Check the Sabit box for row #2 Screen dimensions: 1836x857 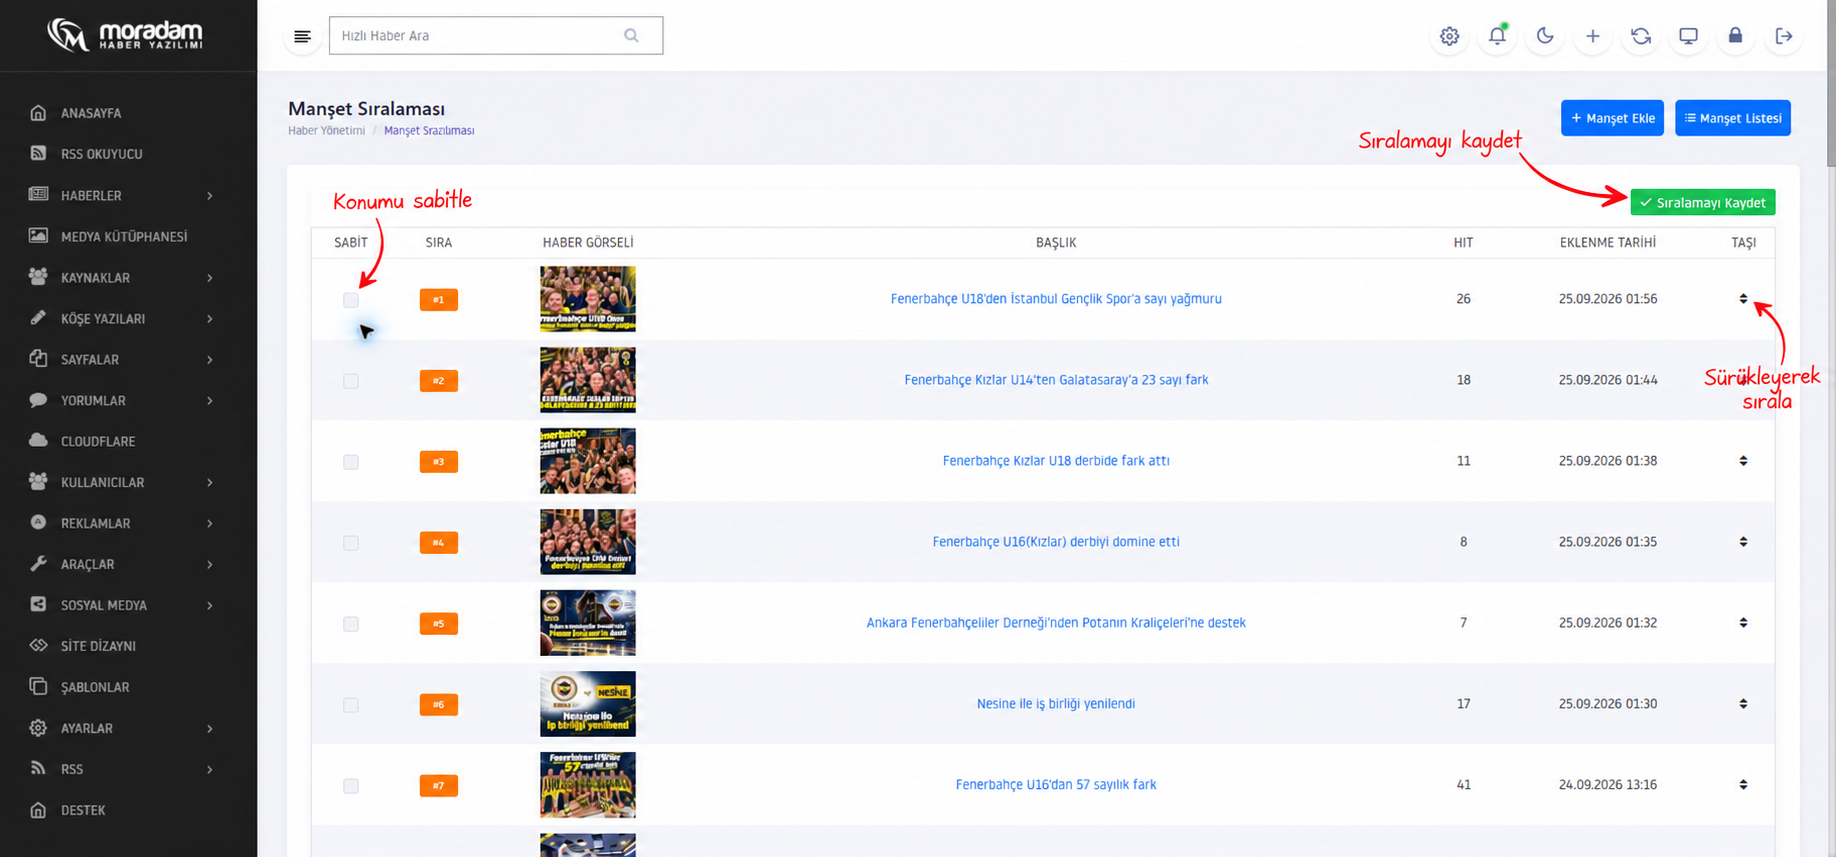(351, 381)
